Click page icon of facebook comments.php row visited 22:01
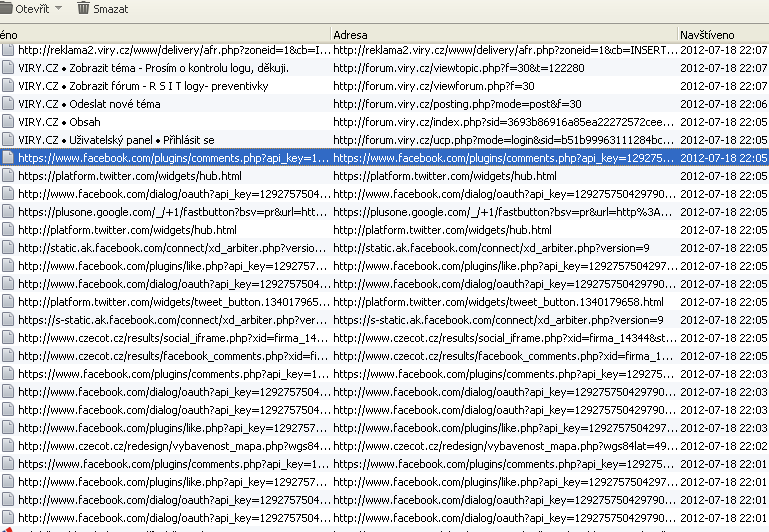 pyautogui.click(x=8, y=464)
